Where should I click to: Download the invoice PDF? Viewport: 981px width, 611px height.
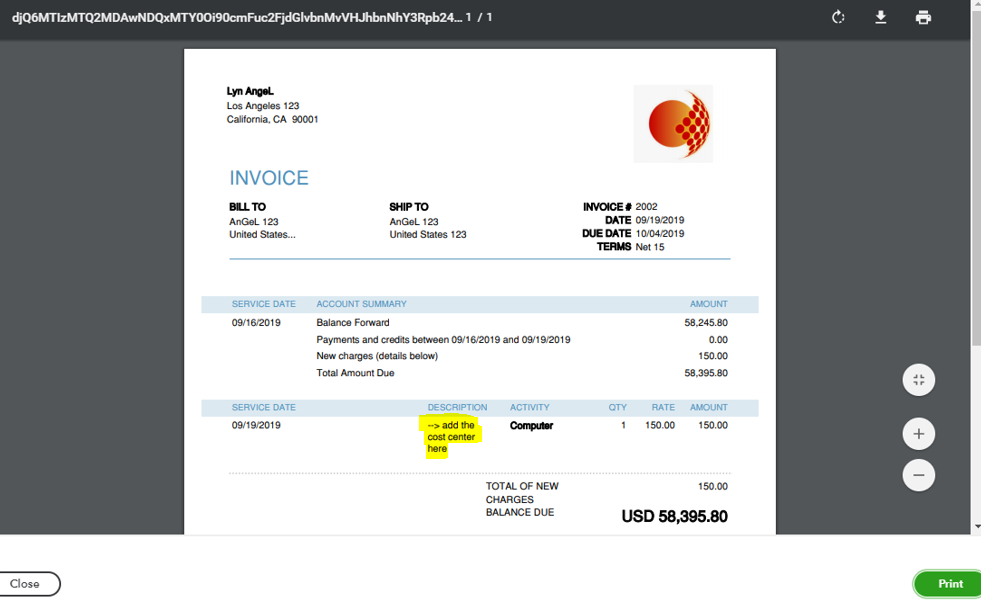tap(880, 18)
